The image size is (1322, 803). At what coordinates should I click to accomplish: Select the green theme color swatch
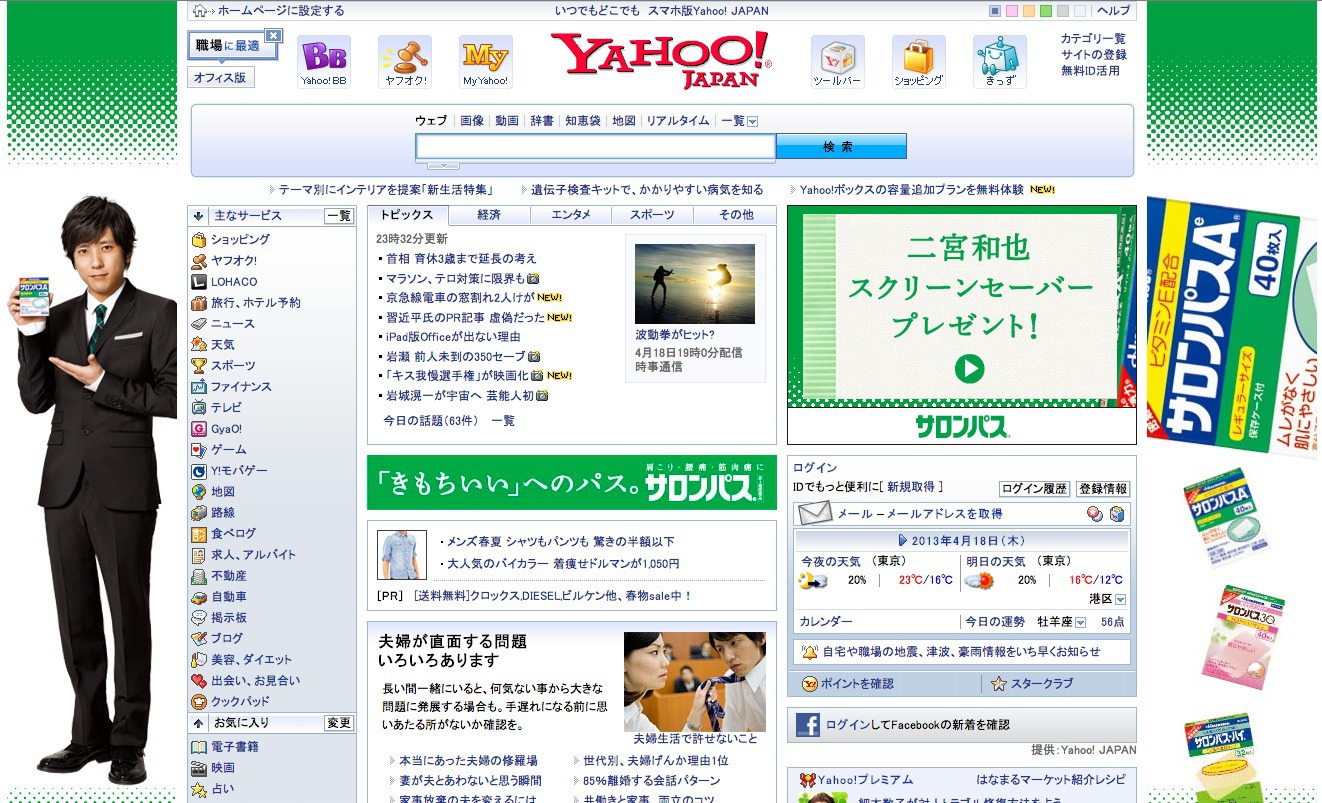(x=1046, y=11)
